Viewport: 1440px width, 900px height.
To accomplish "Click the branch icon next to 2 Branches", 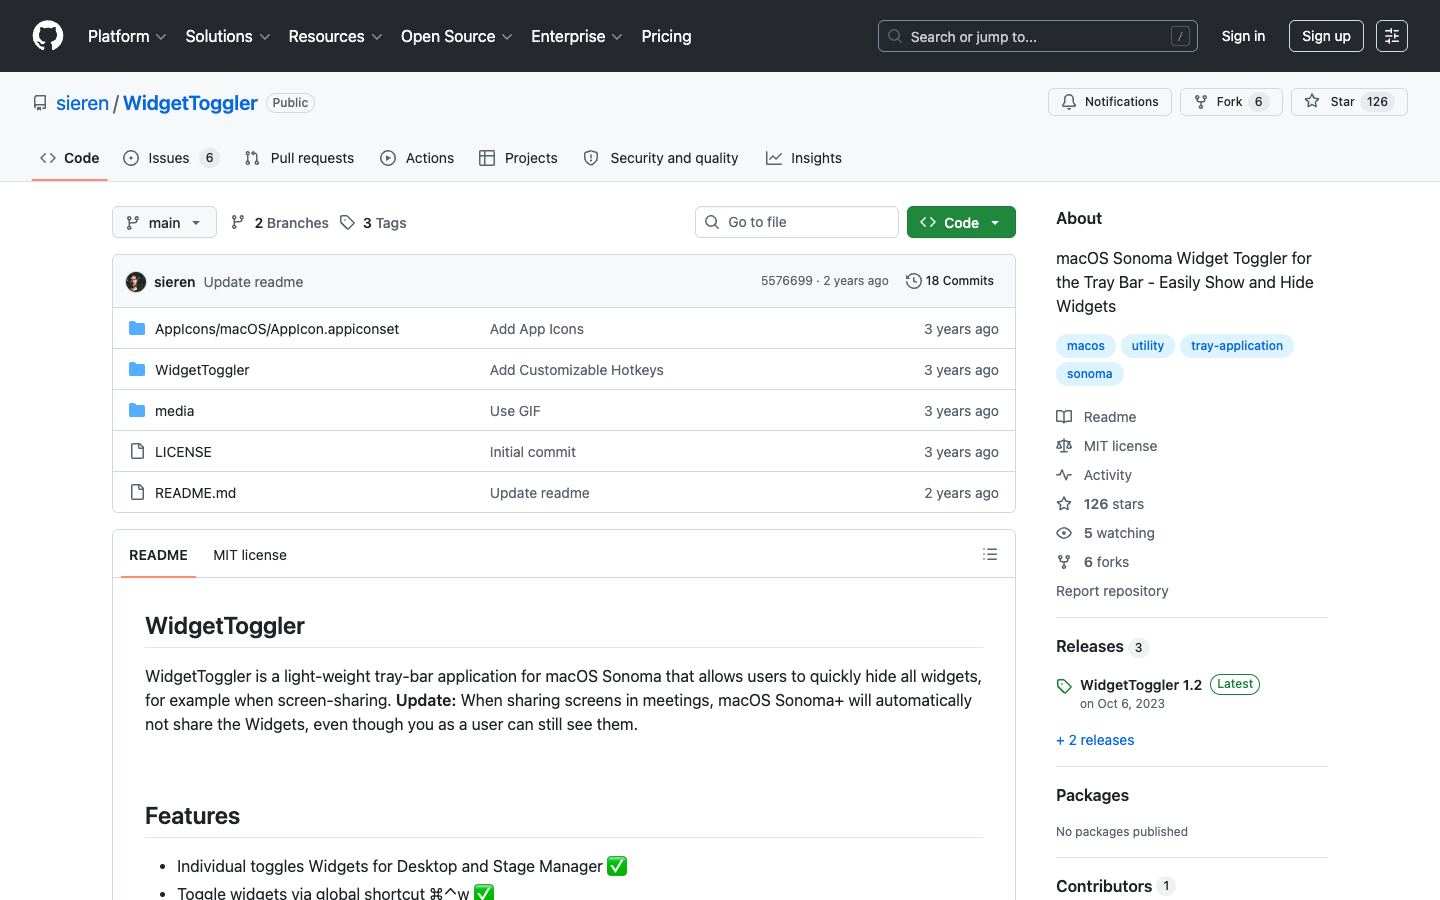I will (x=238, y=222).
